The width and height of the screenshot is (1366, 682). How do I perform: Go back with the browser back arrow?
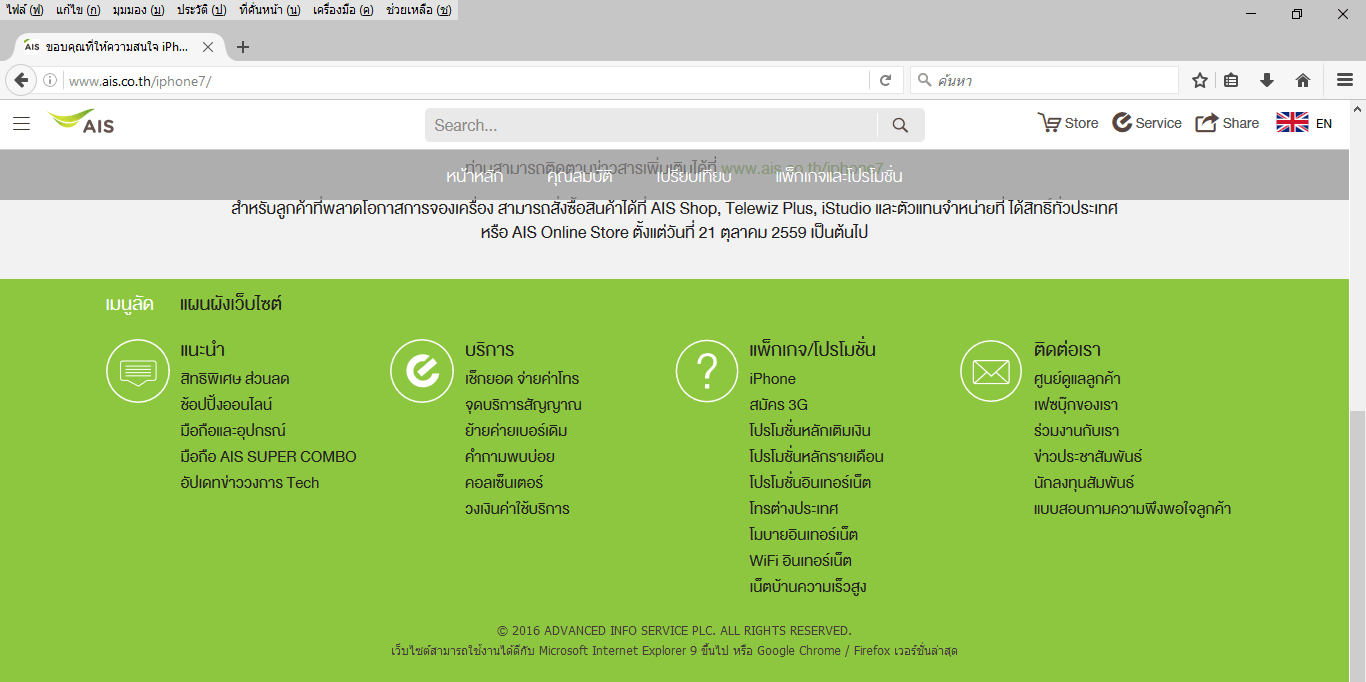(21, 80)
